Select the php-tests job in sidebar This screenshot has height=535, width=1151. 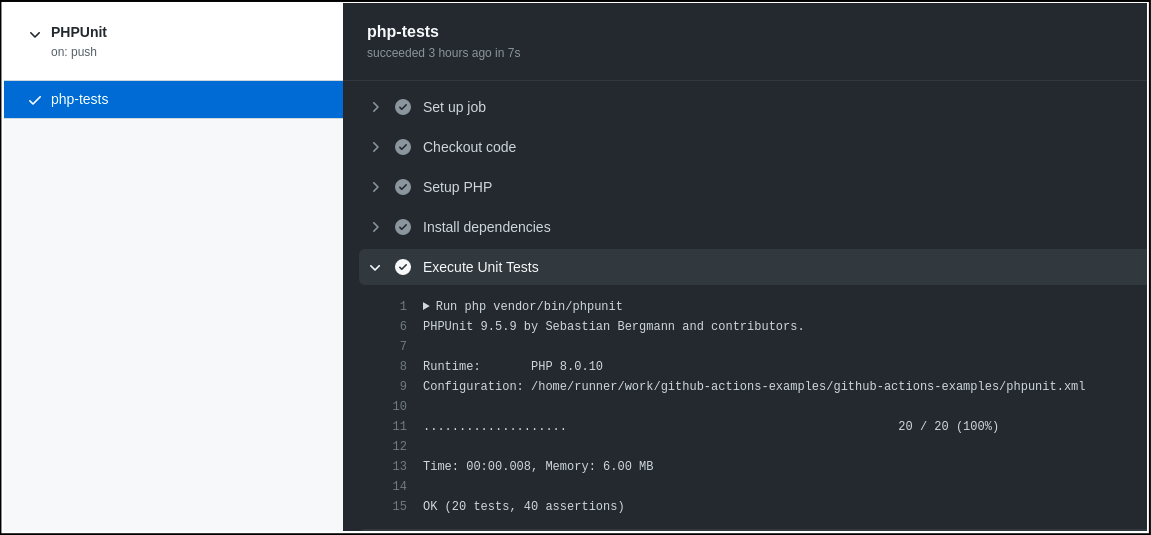tap(80, 99)
